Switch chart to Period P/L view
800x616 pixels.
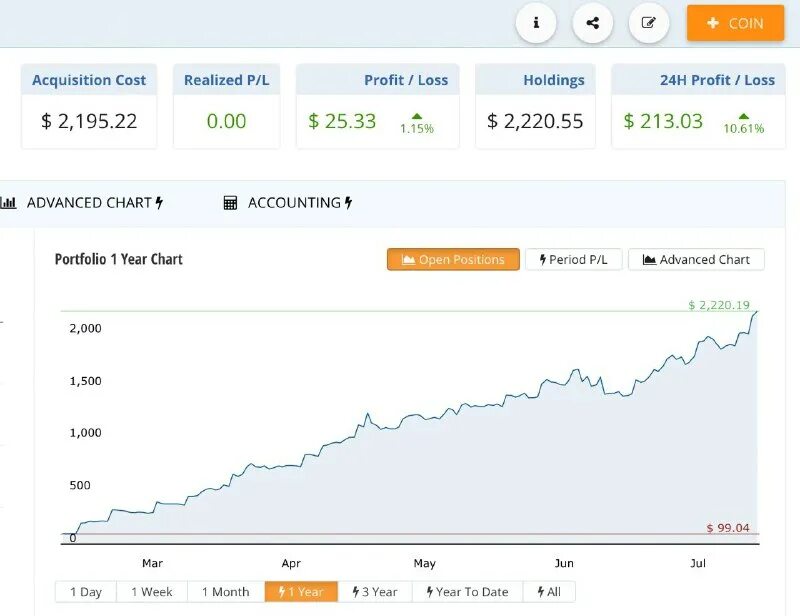tap(573, 260)
